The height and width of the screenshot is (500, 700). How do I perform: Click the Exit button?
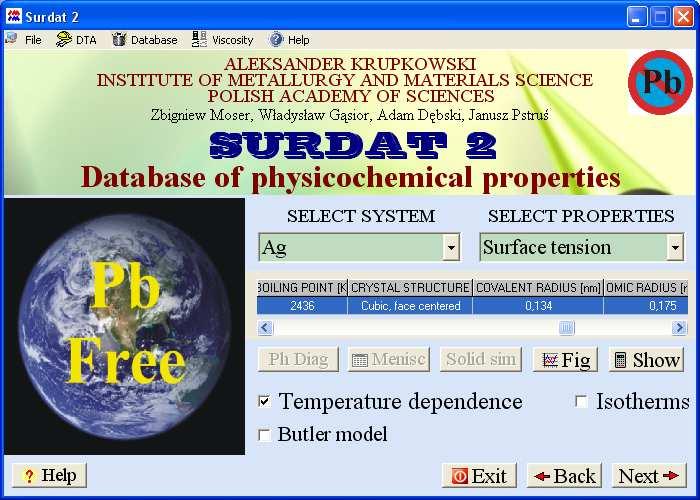click(x=479, y=476)
